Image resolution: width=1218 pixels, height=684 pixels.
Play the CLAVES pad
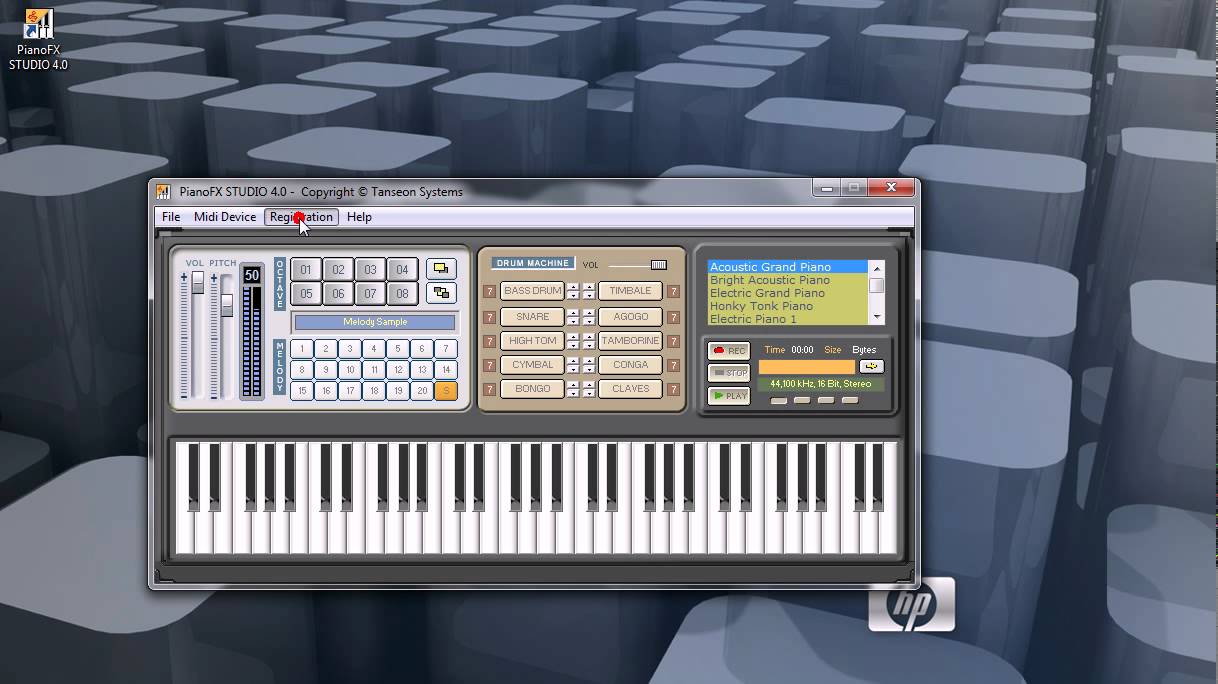point(630,389)
